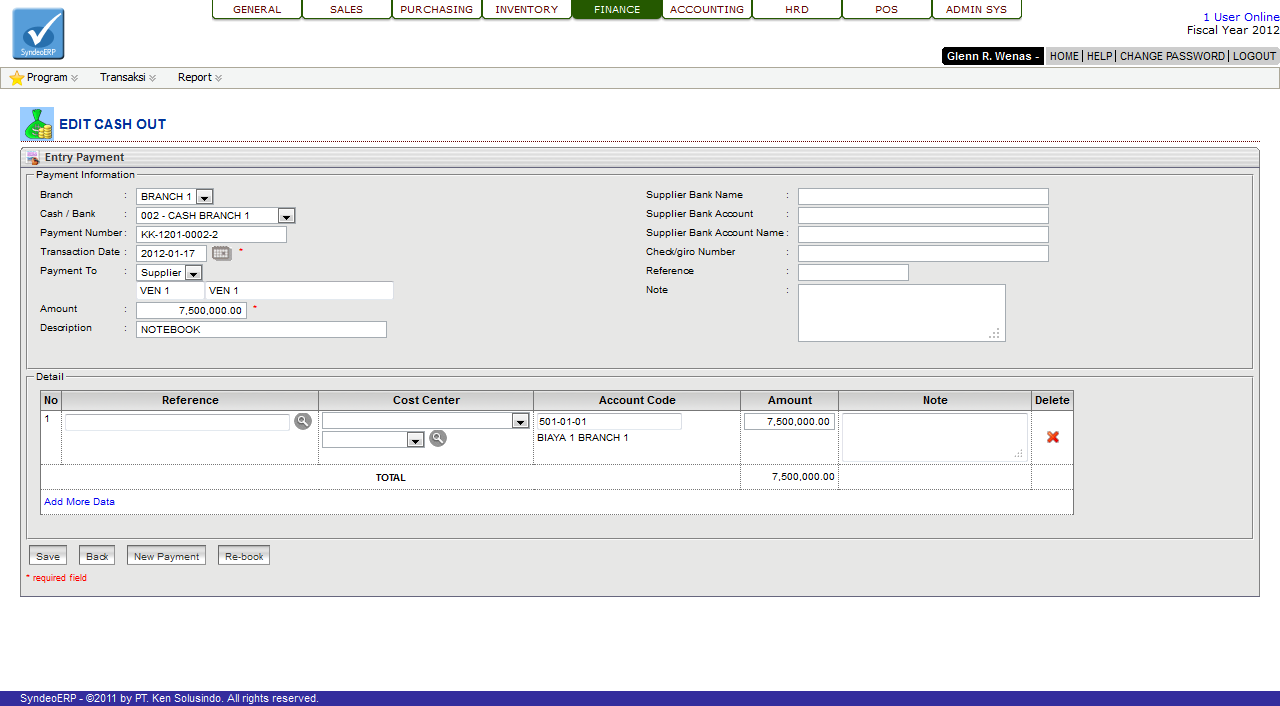Click the SyndeoERP logo icon
Image resolution: width=1280 pixels, height=706 pixels.
coord(38,34)
